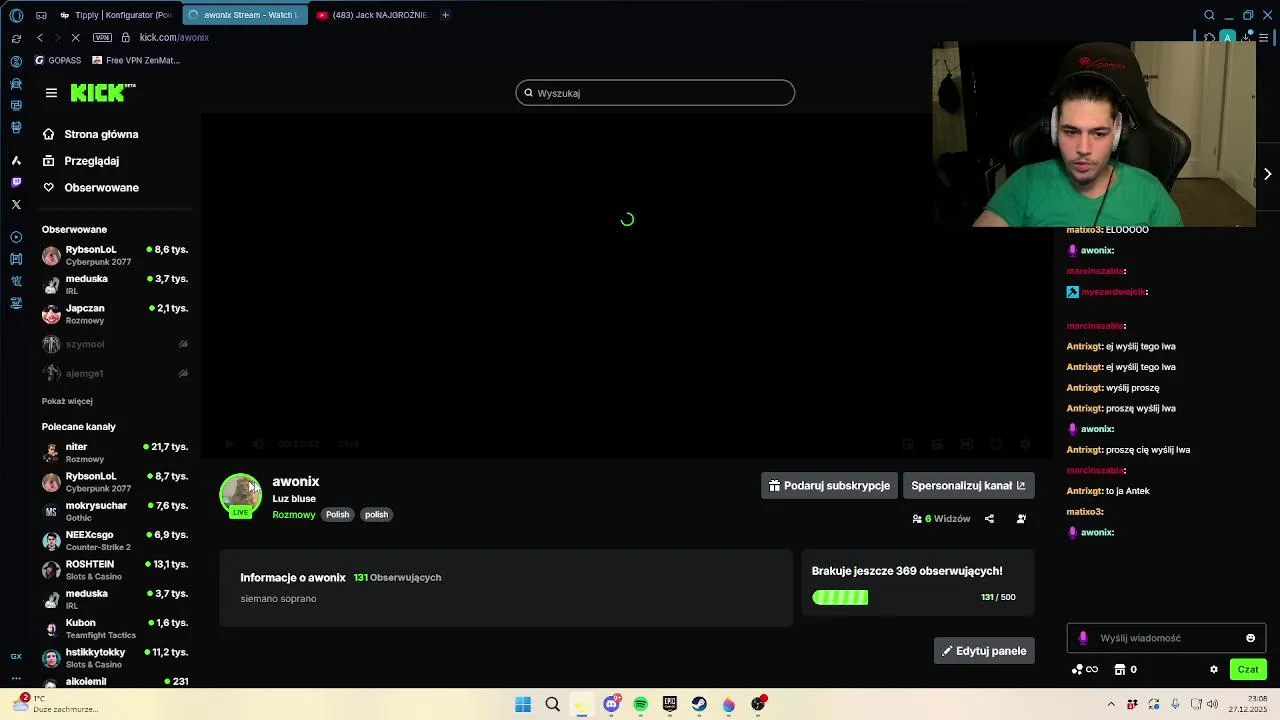Click the share stream icon
1280x720 pixels.
989,519
